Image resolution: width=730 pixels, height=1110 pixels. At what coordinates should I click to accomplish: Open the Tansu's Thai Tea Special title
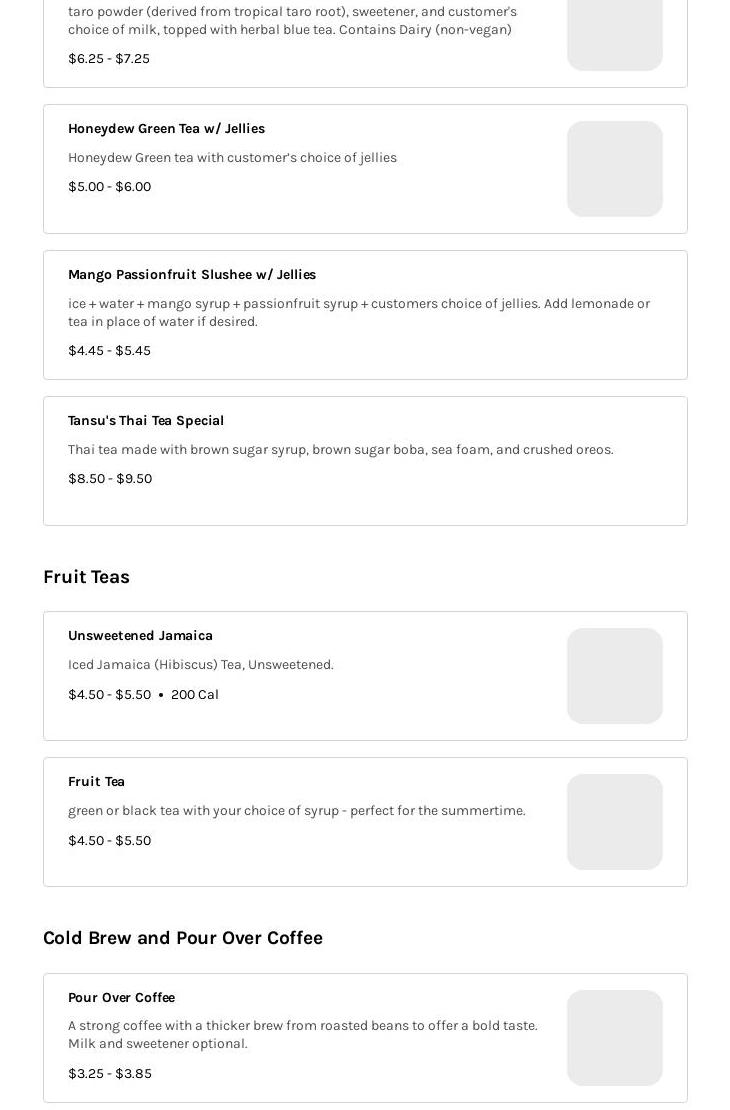(146, 420)
